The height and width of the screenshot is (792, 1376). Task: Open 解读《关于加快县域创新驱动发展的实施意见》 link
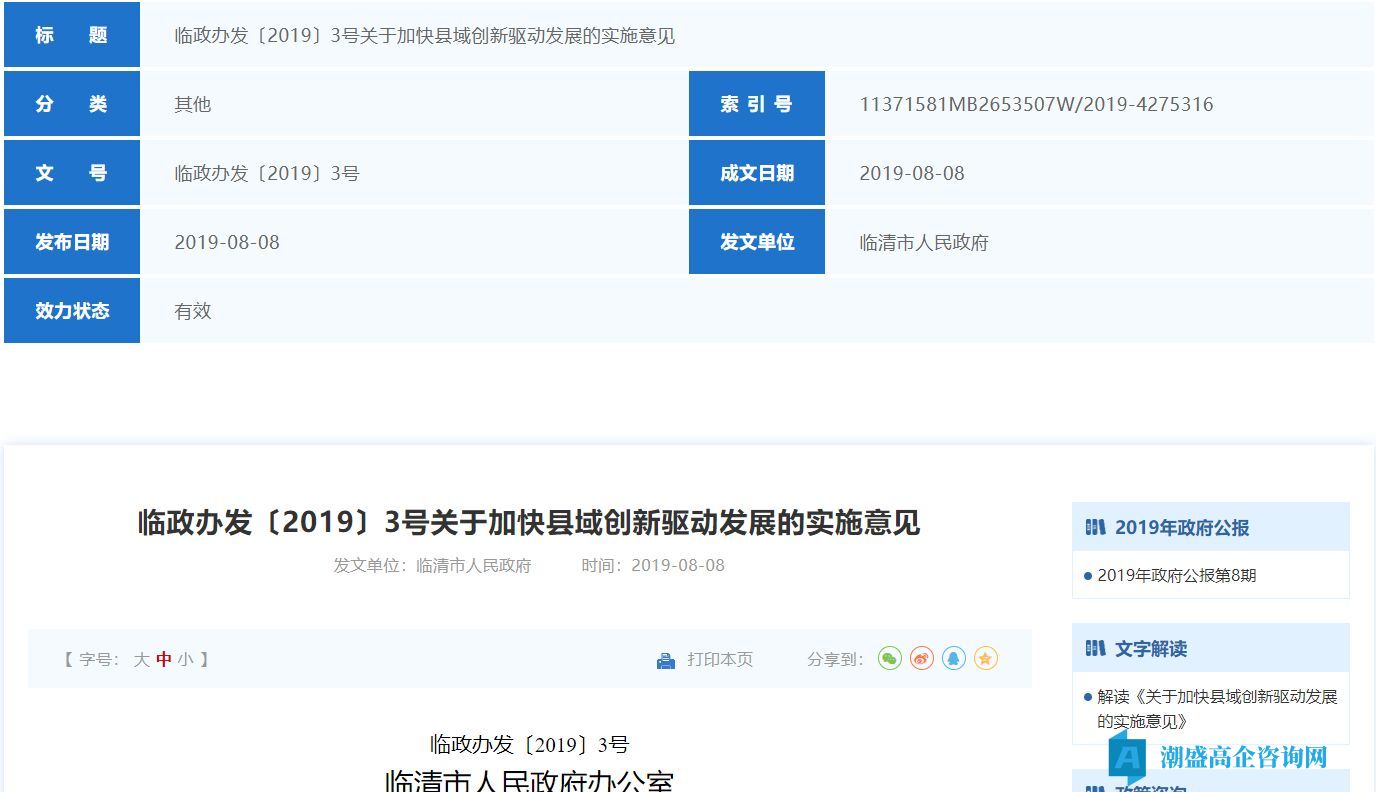pos(1217,709)
